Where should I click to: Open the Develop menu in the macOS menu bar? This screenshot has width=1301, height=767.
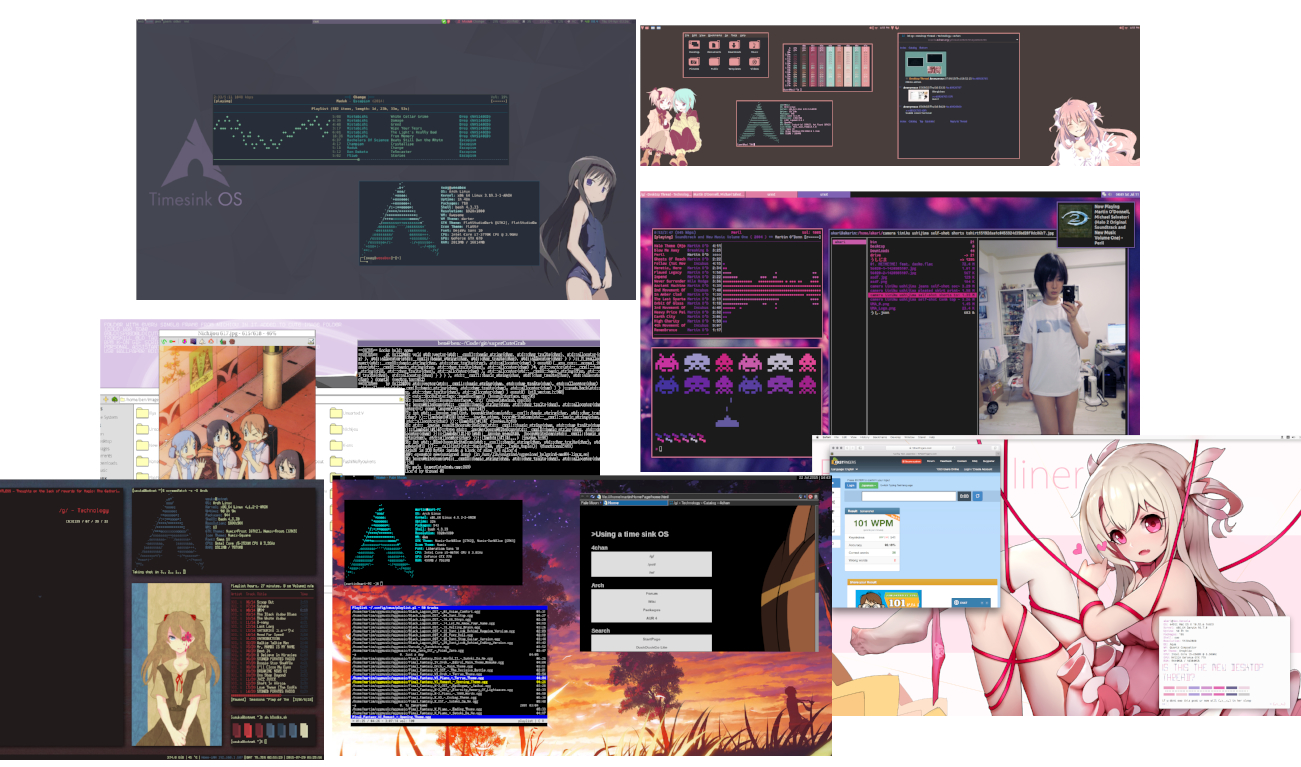coord(895,437)
